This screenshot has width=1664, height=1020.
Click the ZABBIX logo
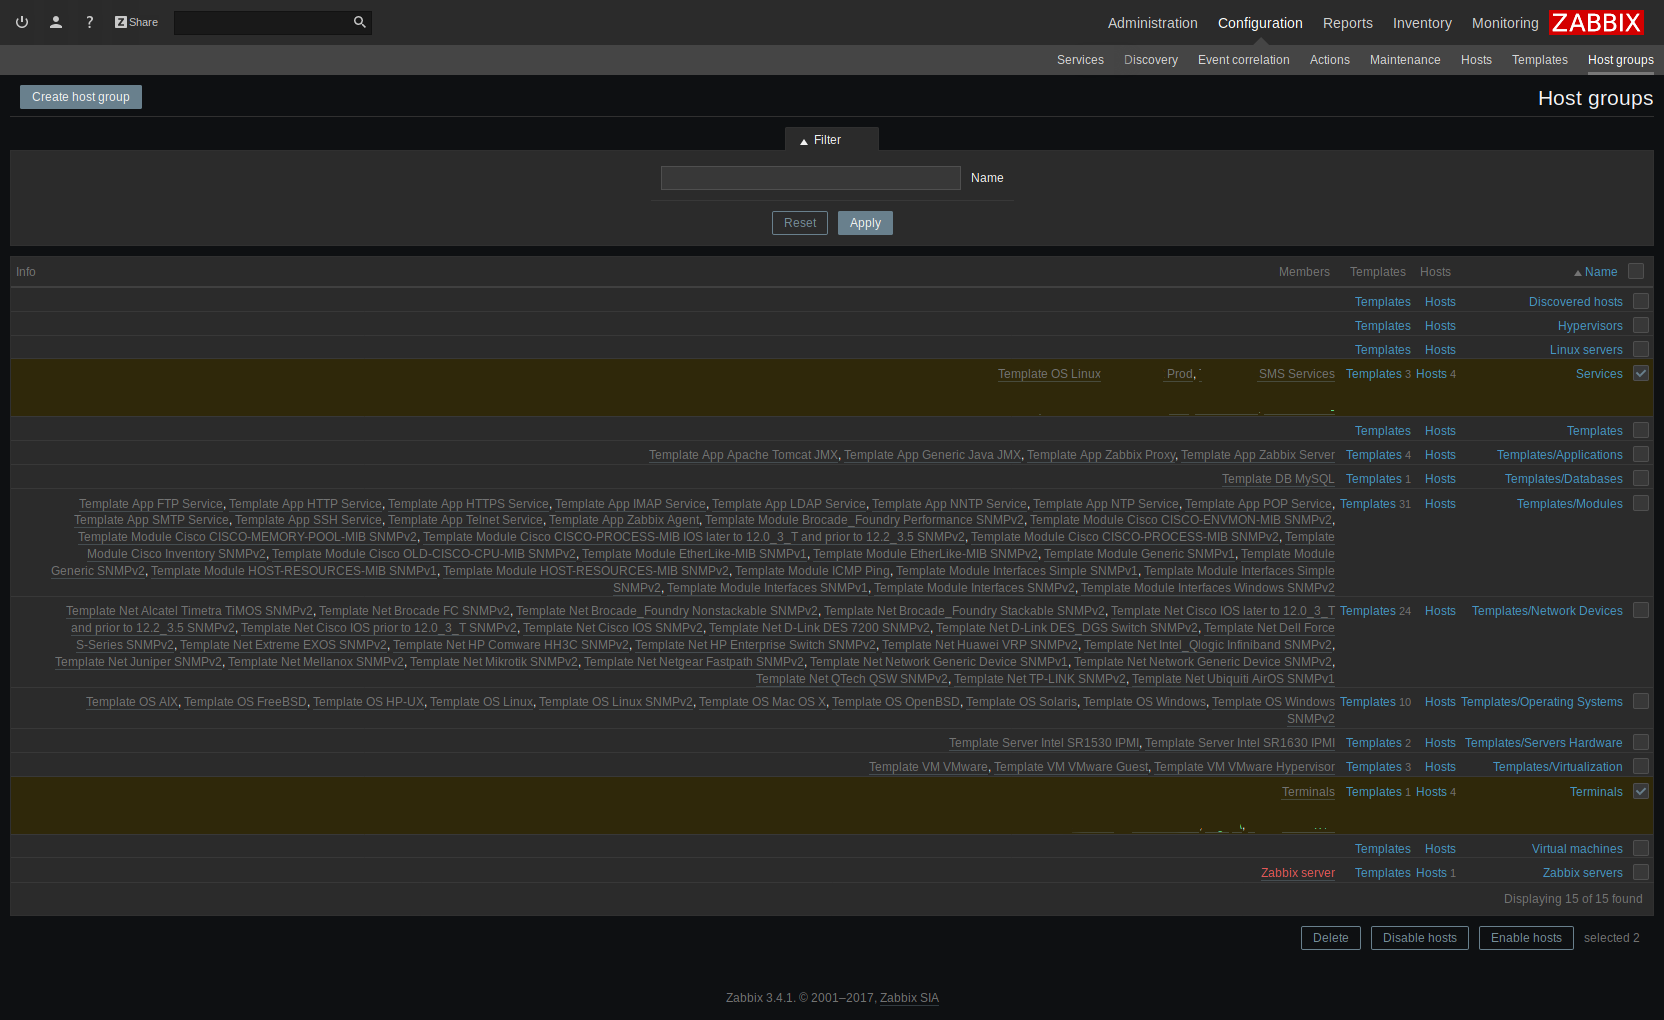(1596, 22)
